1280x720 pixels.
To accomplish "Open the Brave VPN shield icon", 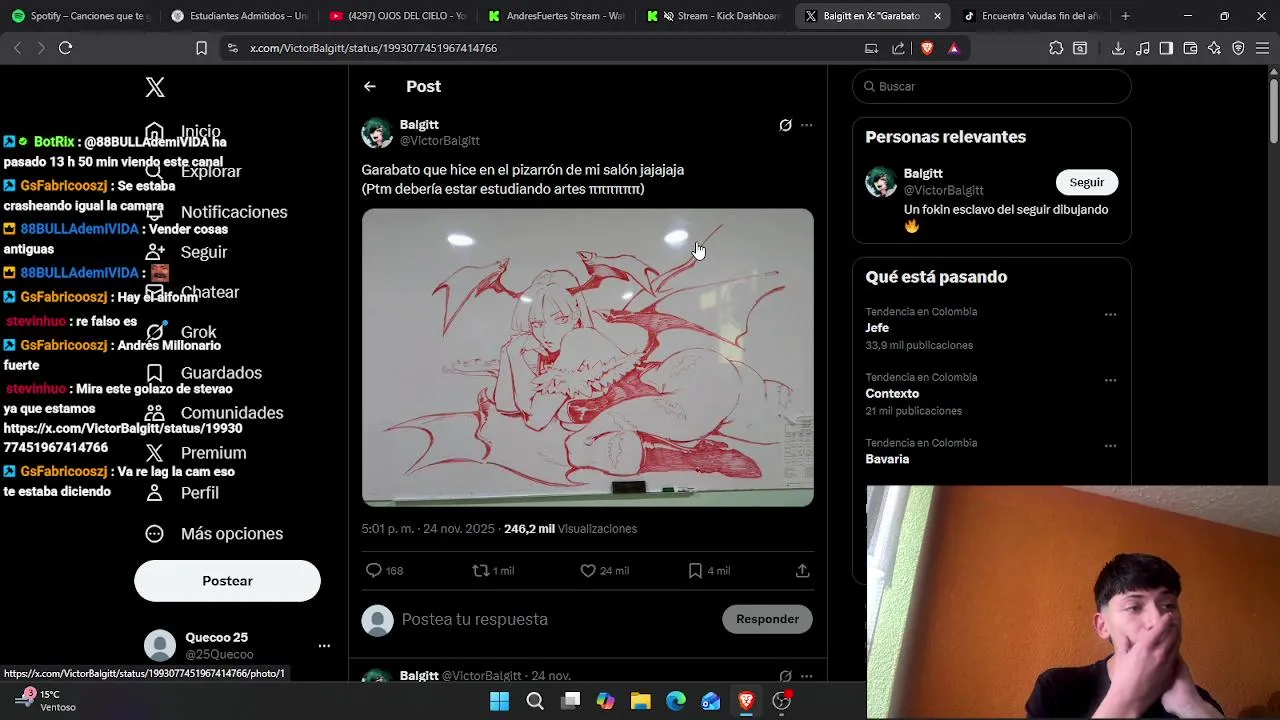I will point(1238,48).
